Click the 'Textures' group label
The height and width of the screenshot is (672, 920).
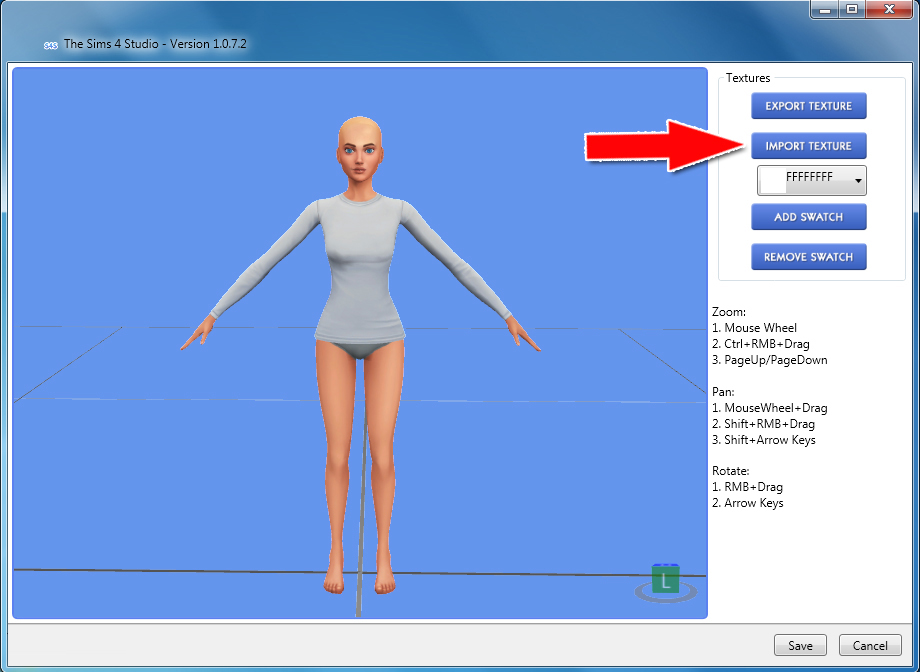point(748,77)
